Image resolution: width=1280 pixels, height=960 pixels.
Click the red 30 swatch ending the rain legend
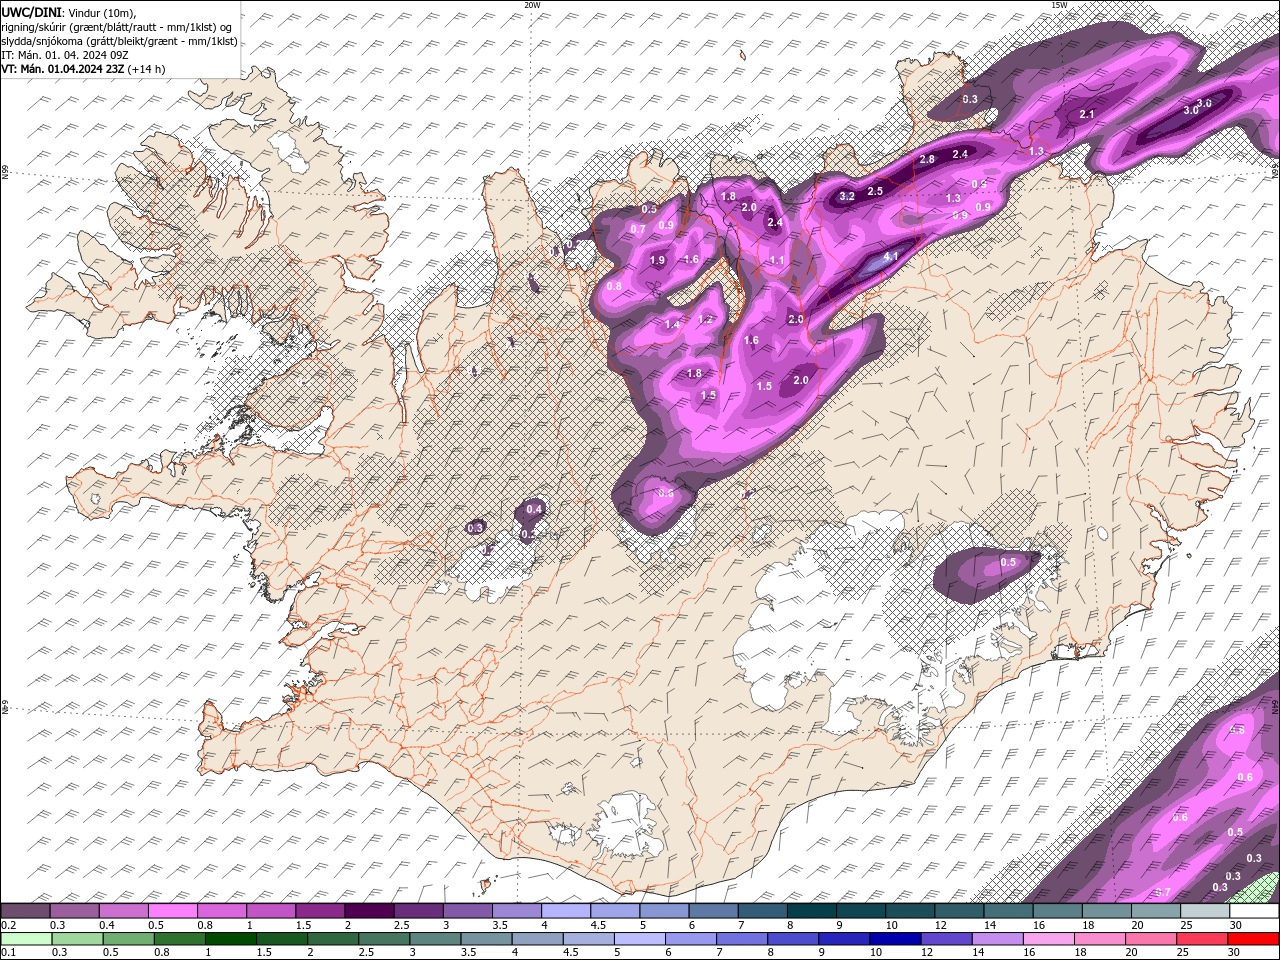pyautogui.click(x=1254, y=939)
